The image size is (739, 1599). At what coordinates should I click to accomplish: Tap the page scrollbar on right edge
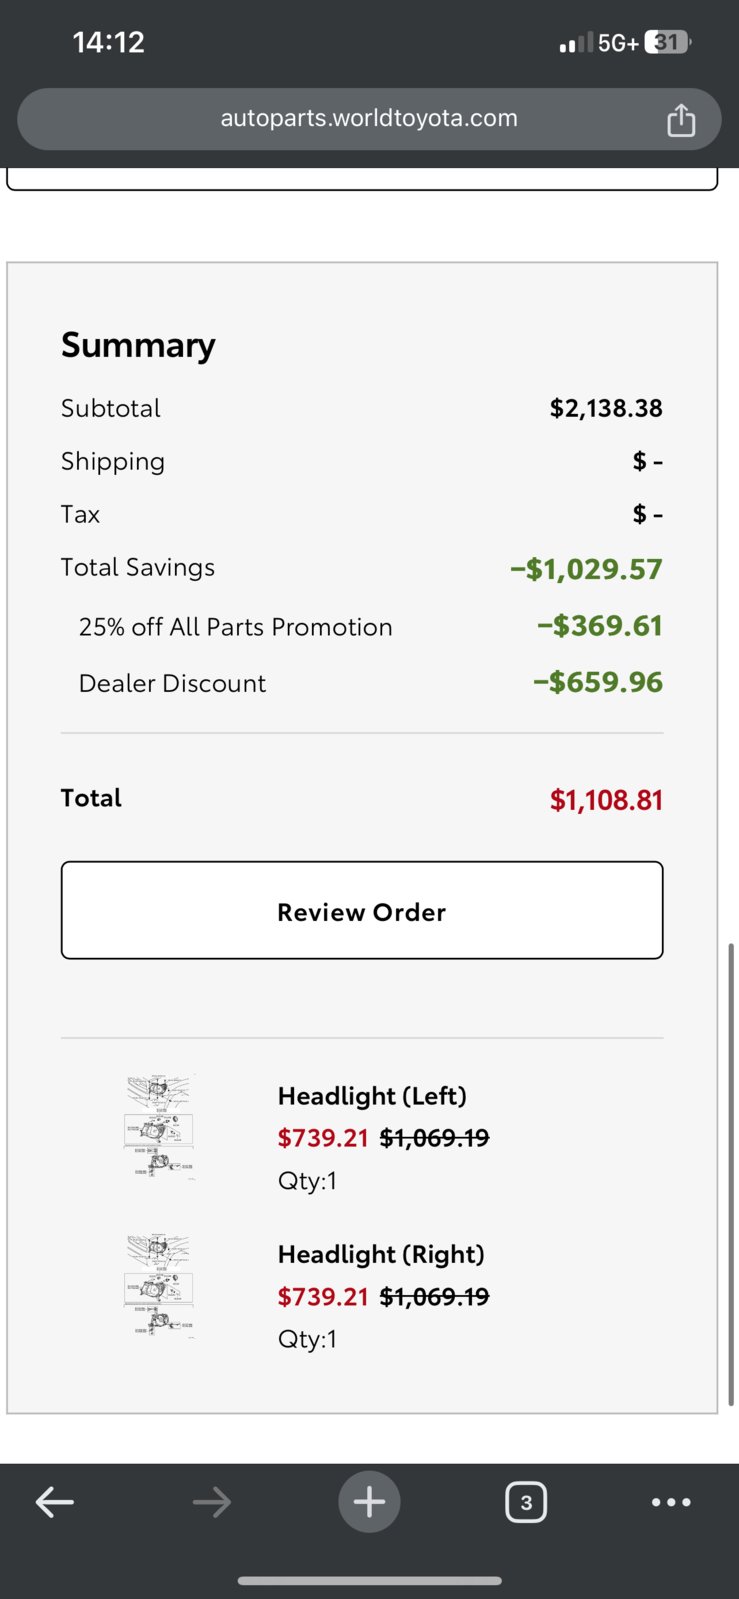coord(732,1175)
